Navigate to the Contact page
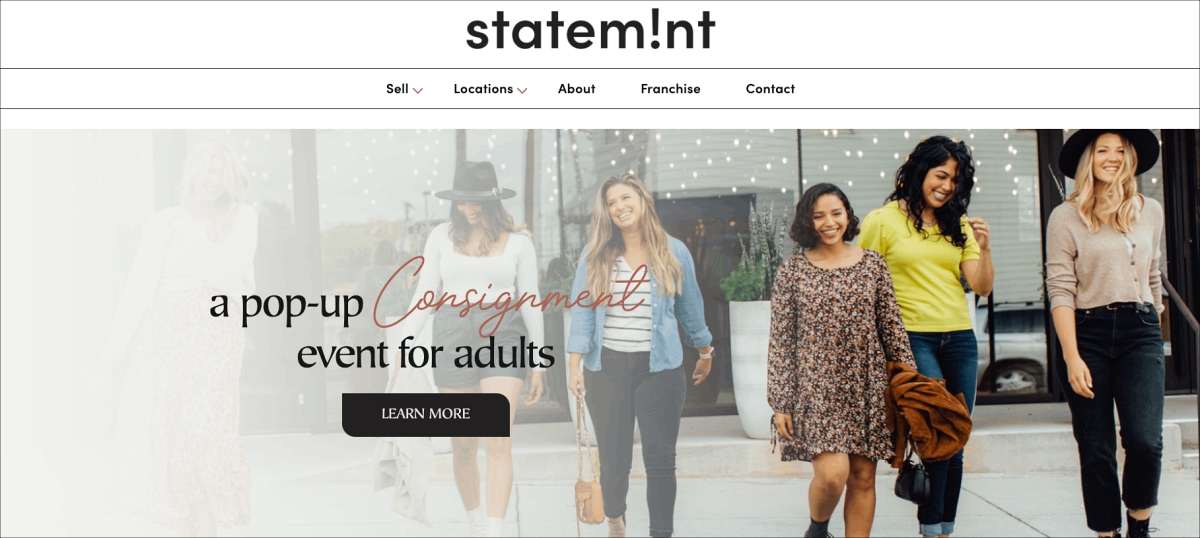This screenshot has width=1200, height=538. pos(770,89)
